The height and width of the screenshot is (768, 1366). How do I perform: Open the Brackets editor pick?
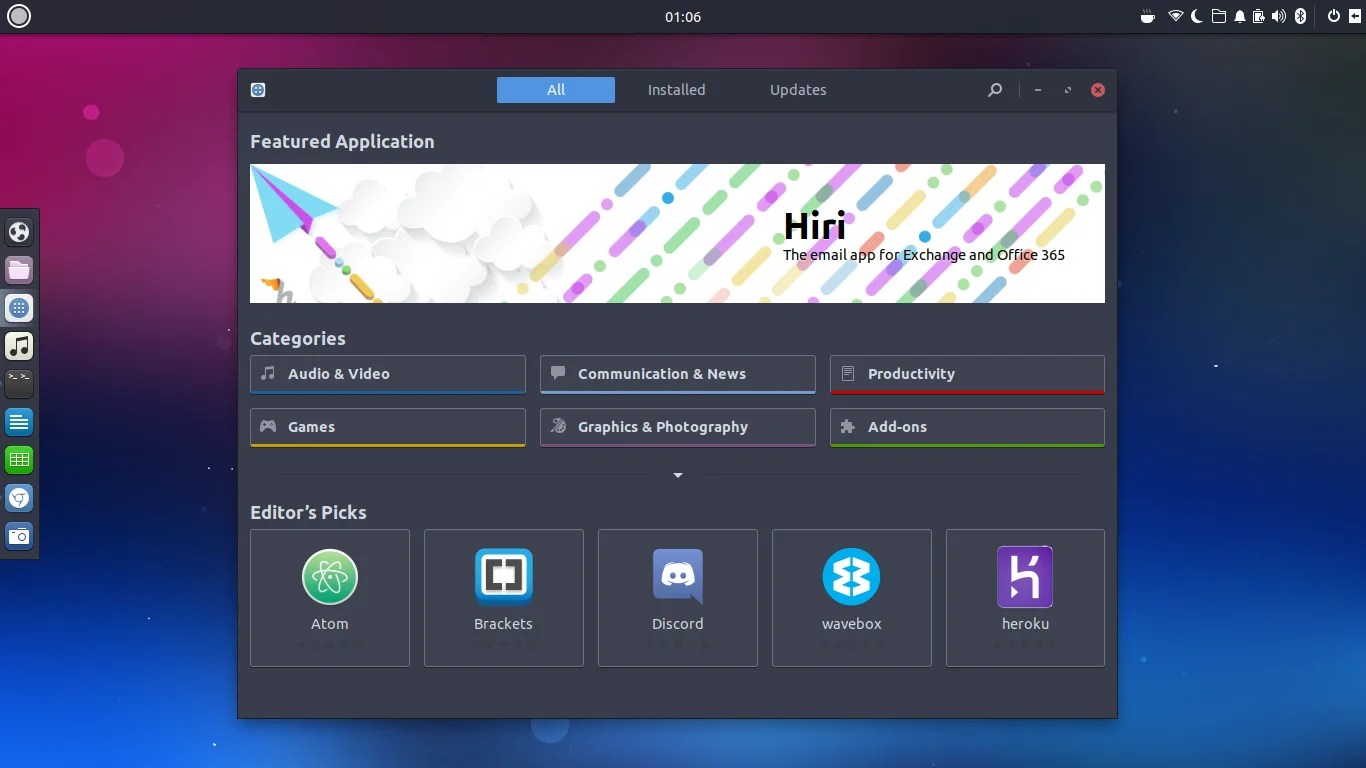tap(504, 598)
